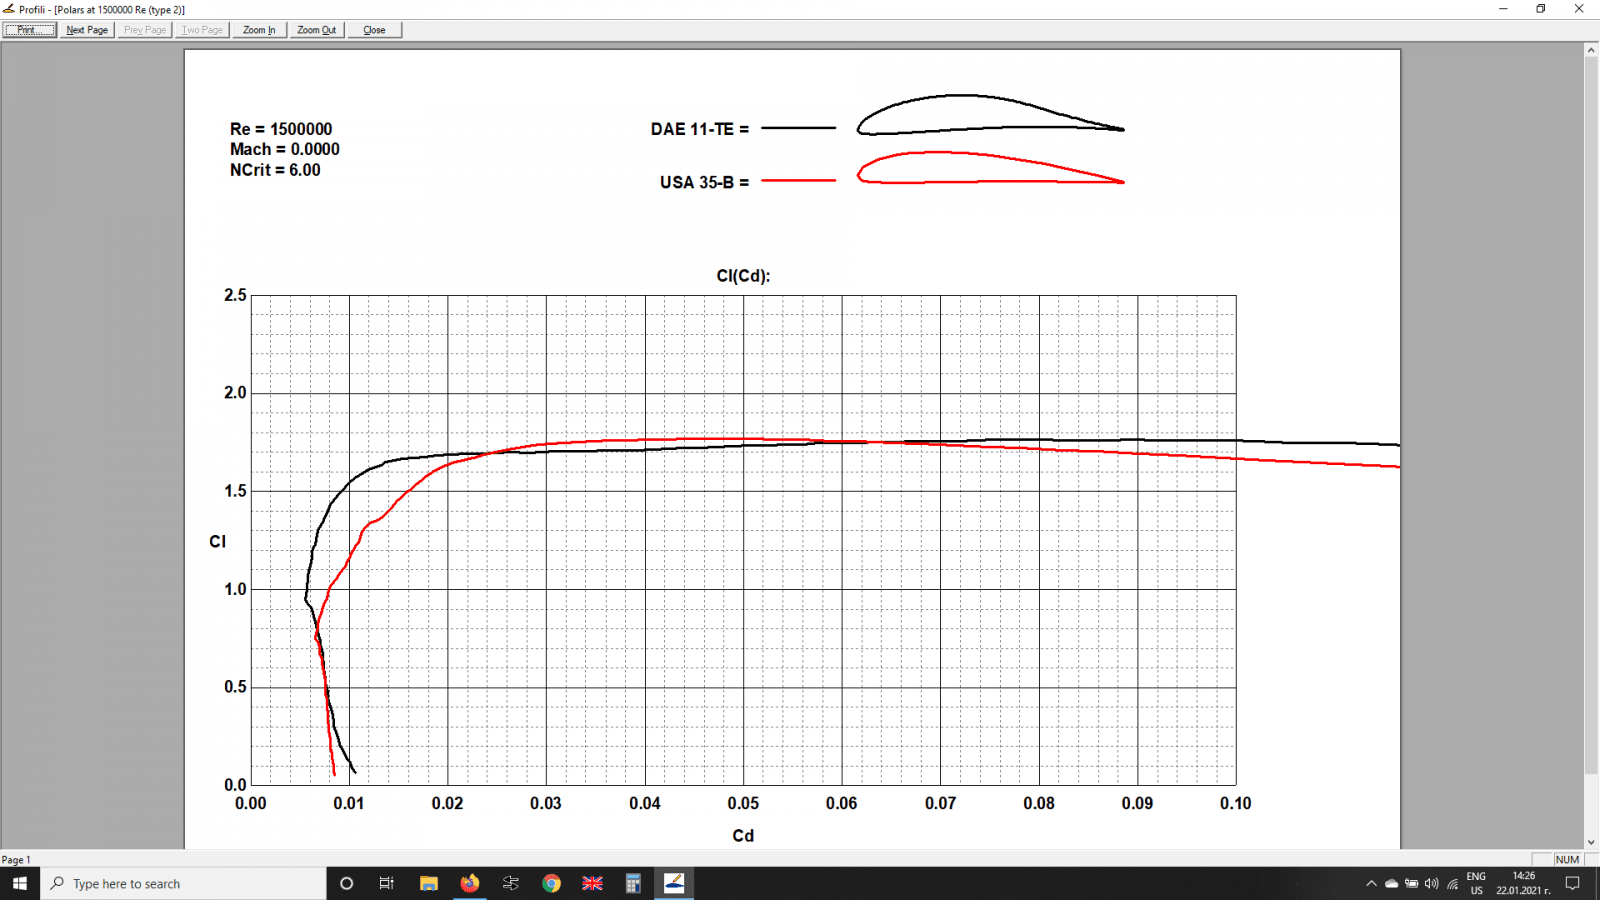Open File Explorer from taskbar
This screenshot has height=900, width=1600.
coord(429,883)
